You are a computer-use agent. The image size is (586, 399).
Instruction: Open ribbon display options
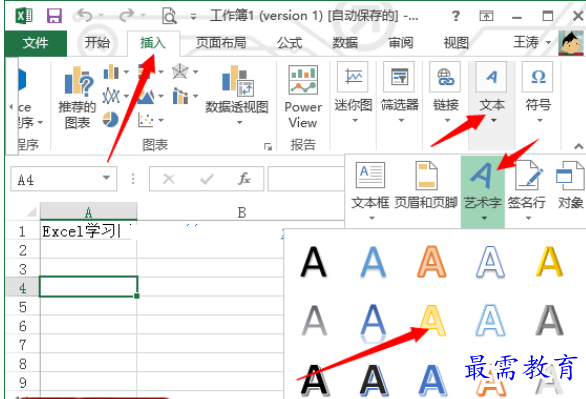coord(486,16)
